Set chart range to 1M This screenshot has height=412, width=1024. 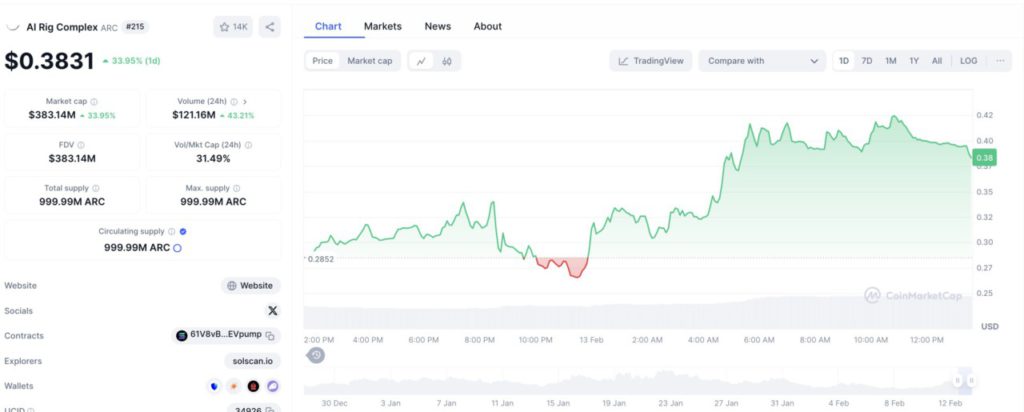coord(891,61)
